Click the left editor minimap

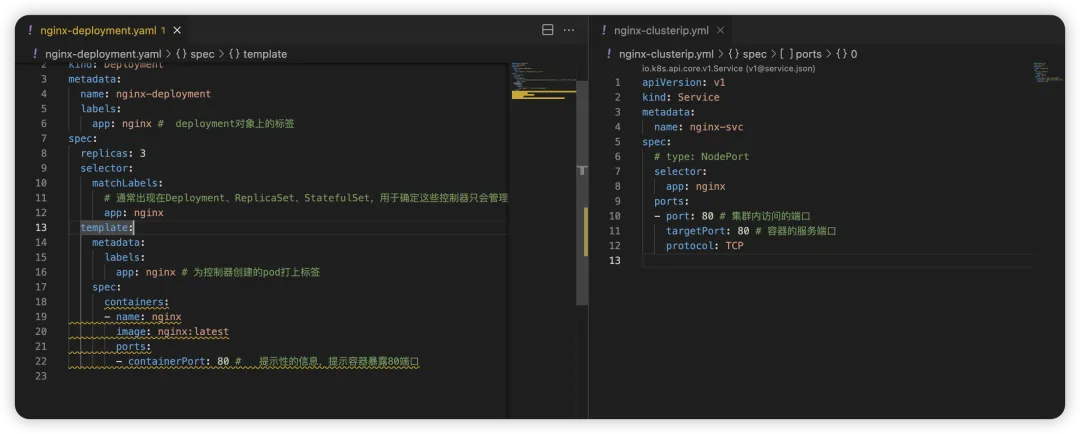(543, 81)
